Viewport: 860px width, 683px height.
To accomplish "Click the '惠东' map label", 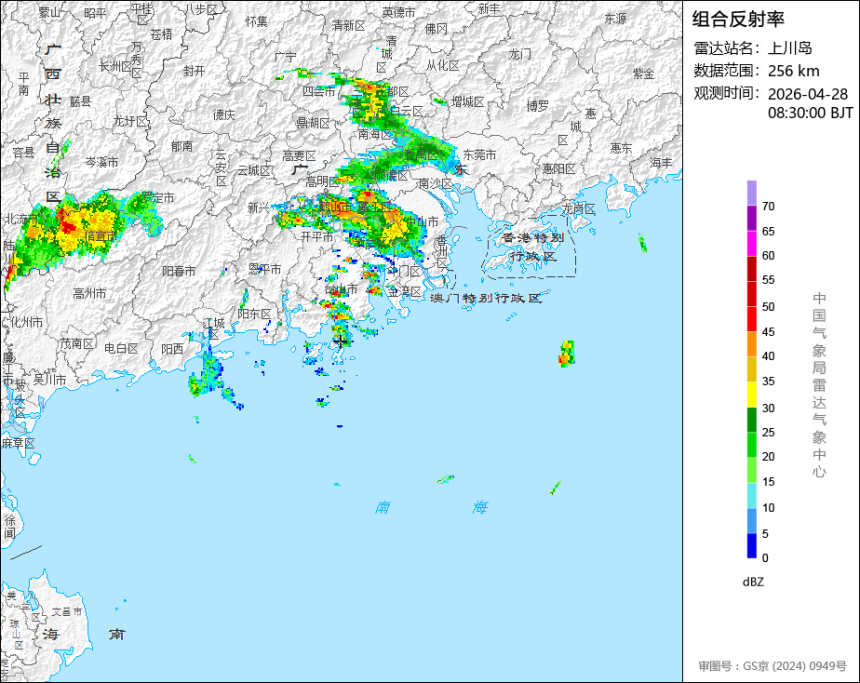I will (x=621, y=148).
